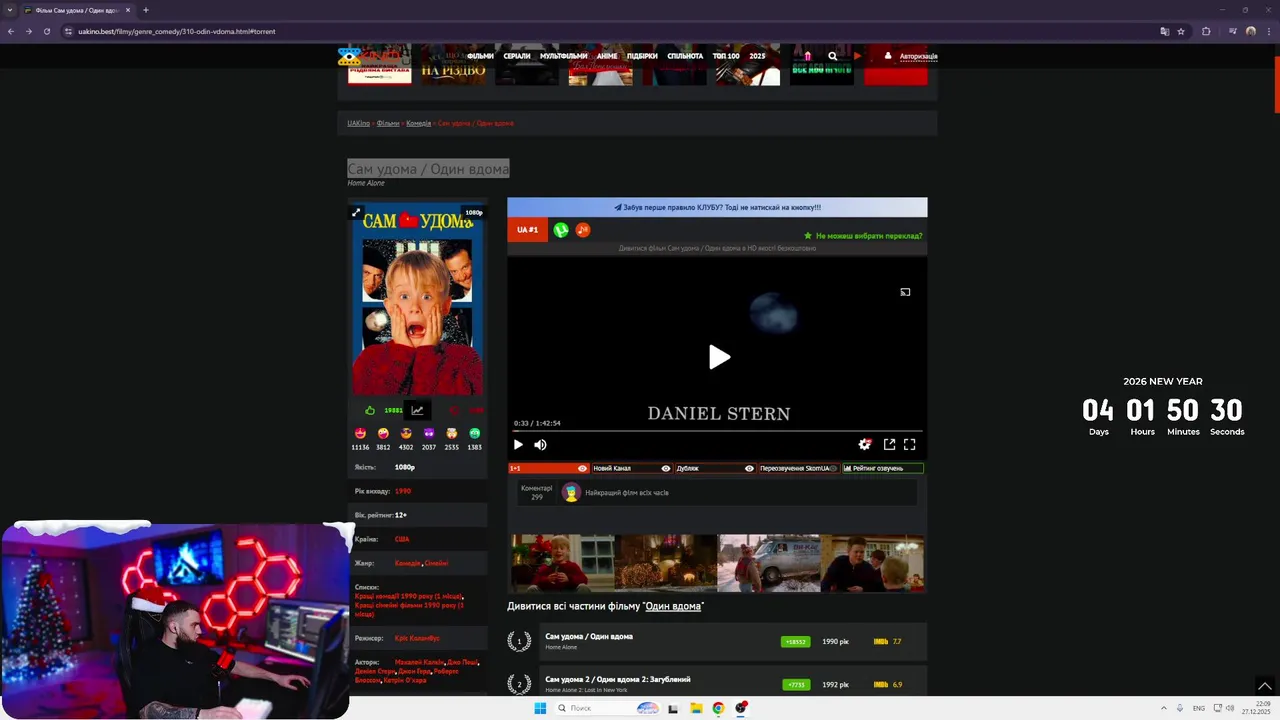
Task: Open Chrome from the taskbar
Action: pyautogui.click(x=718, y=708)
